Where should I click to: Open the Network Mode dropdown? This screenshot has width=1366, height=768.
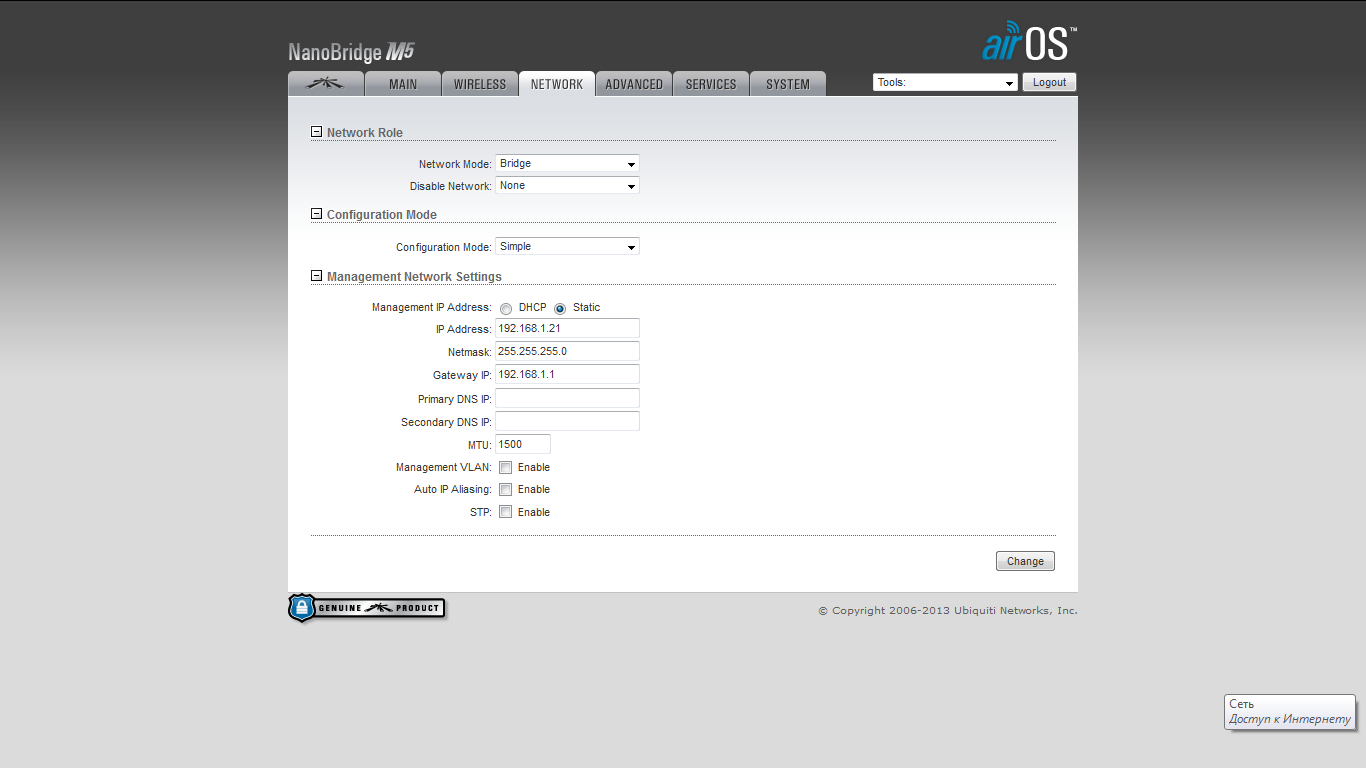[x=567, y=164]
